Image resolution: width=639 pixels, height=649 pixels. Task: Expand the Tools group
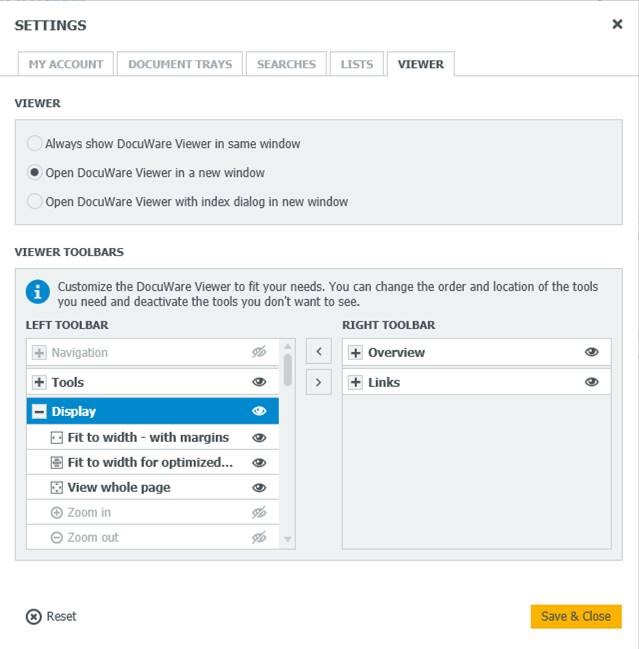[39, 382]
